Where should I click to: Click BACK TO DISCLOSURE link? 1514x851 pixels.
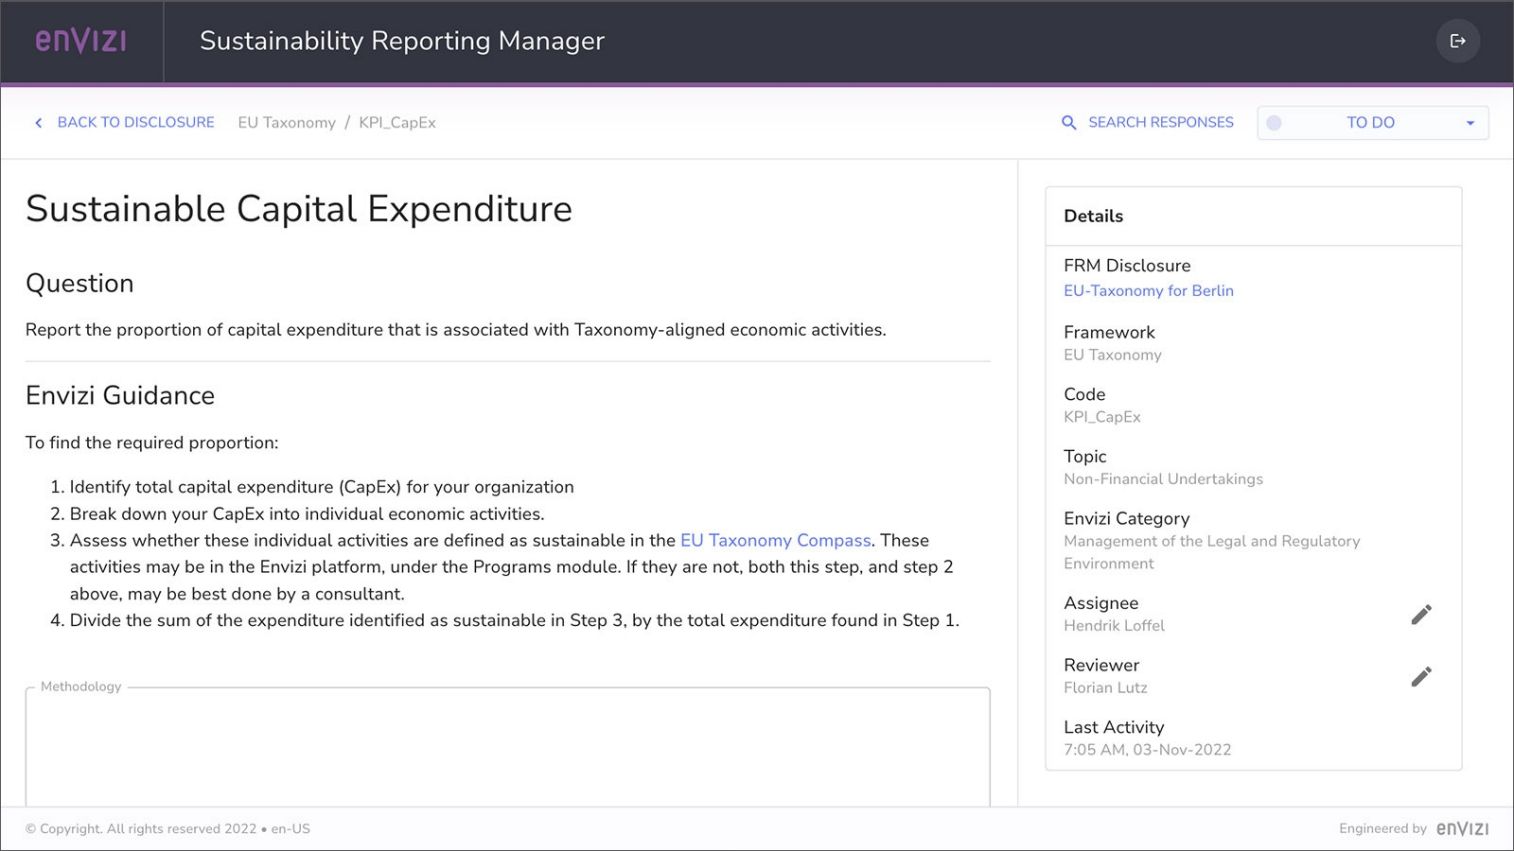pyautogui.click(x=136, y=122)
